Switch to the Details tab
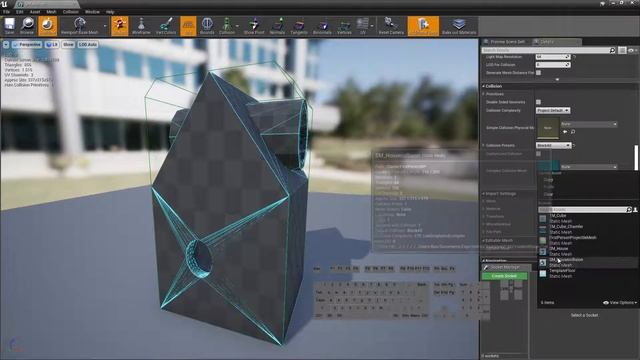This screenshot has width=640, height=360. [x=557, y=42]
